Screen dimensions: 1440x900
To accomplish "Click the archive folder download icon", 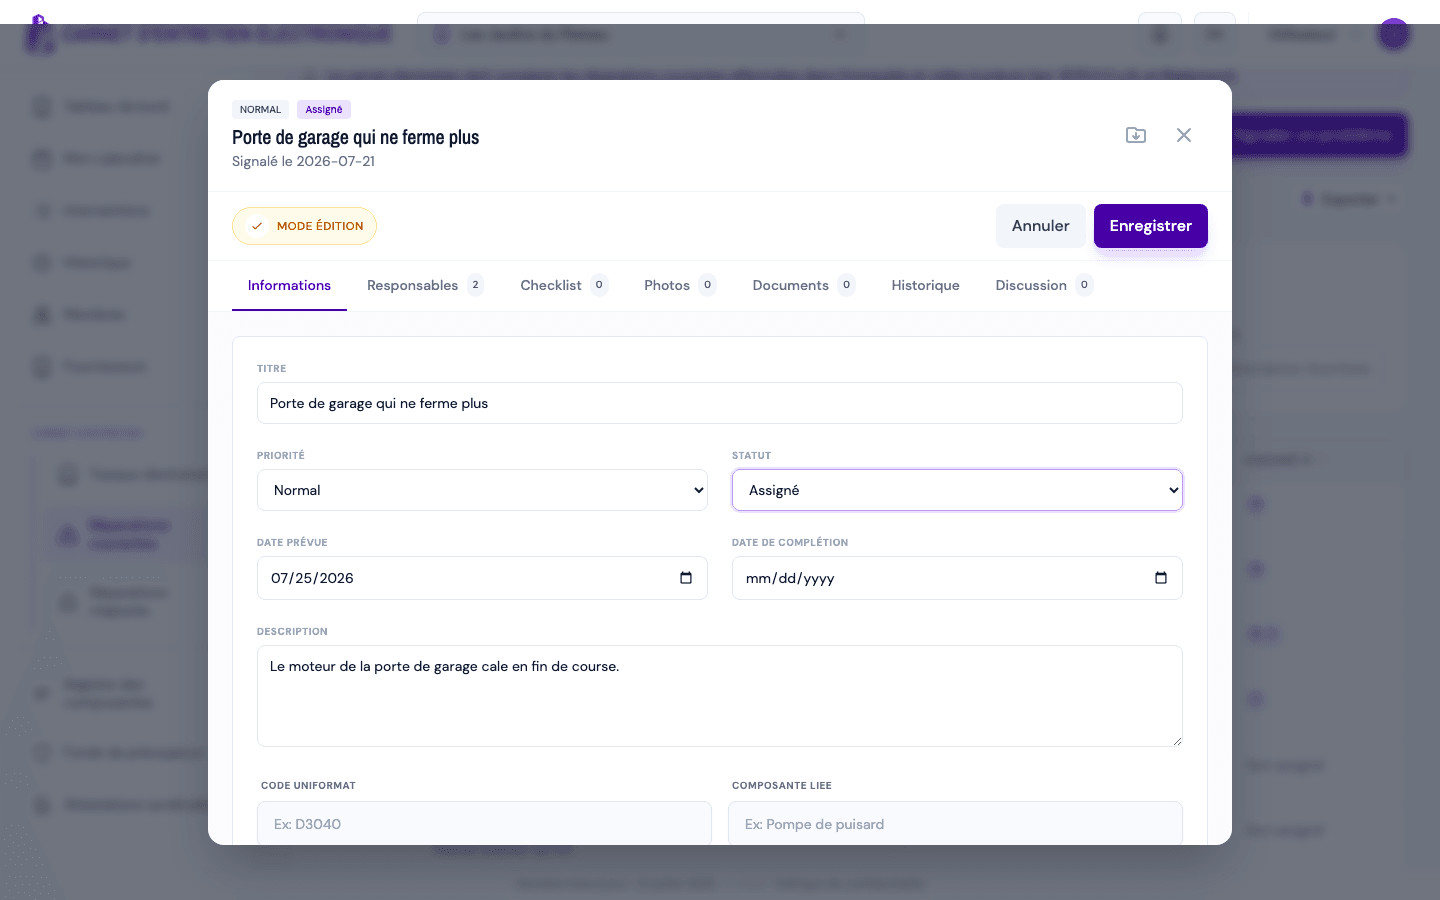I will coord(1136,135).
